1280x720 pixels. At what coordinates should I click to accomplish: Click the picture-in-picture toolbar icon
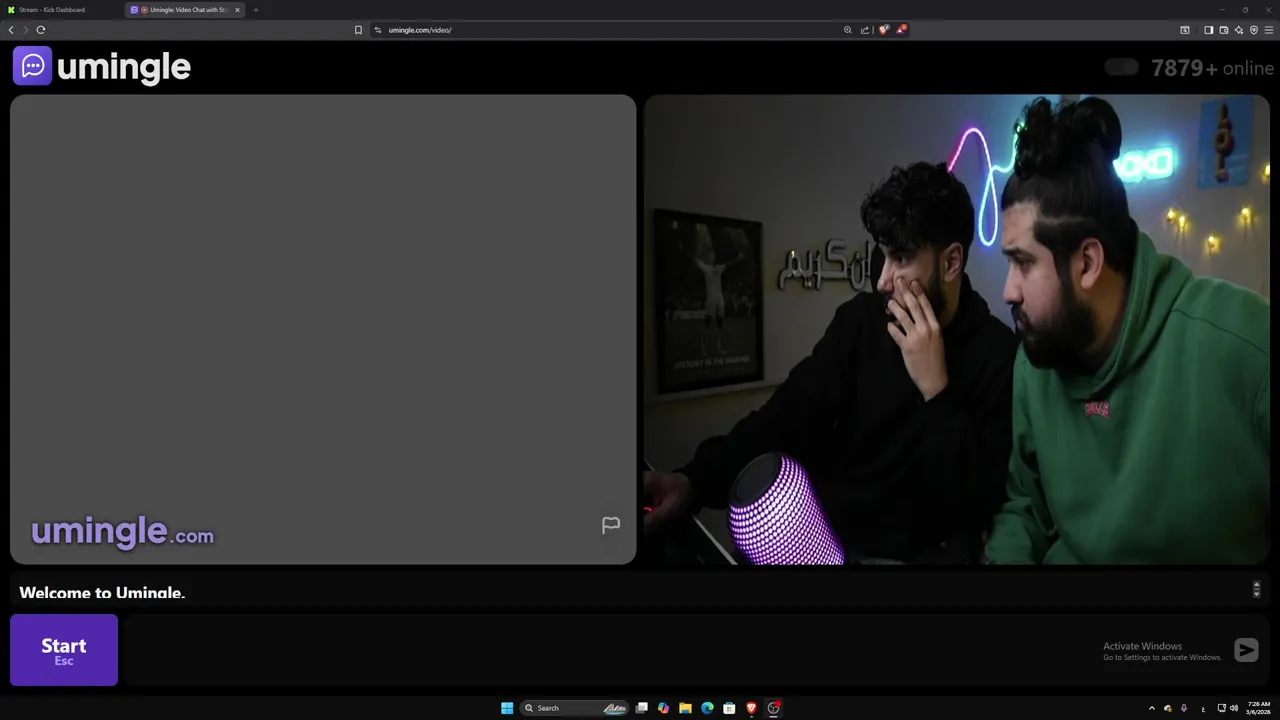point(1185,30)
